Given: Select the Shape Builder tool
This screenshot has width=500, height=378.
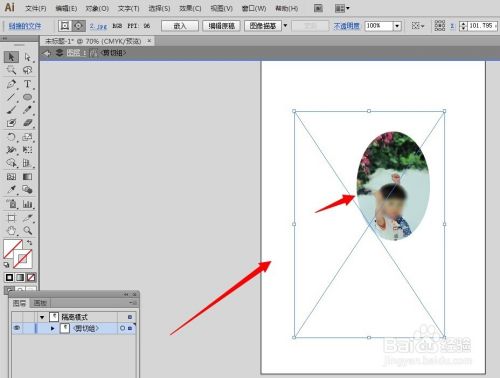Looking at the screenshot, I should [11, 163].
